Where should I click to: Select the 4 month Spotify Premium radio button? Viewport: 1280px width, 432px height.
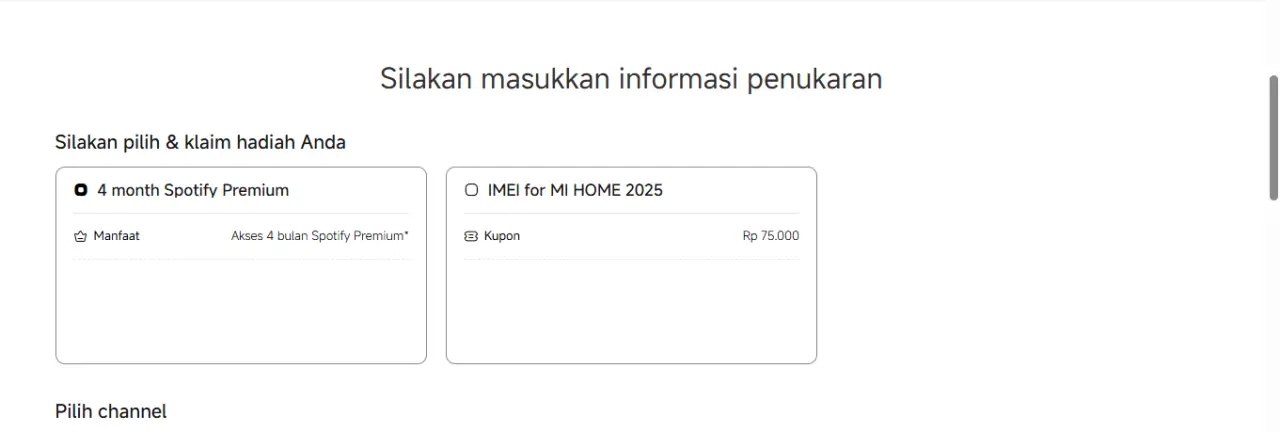click(81, 190)
